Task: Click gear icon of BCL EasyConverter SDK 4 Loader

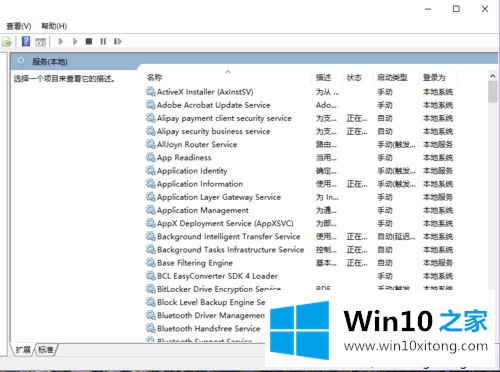Action: pos(151,276)
